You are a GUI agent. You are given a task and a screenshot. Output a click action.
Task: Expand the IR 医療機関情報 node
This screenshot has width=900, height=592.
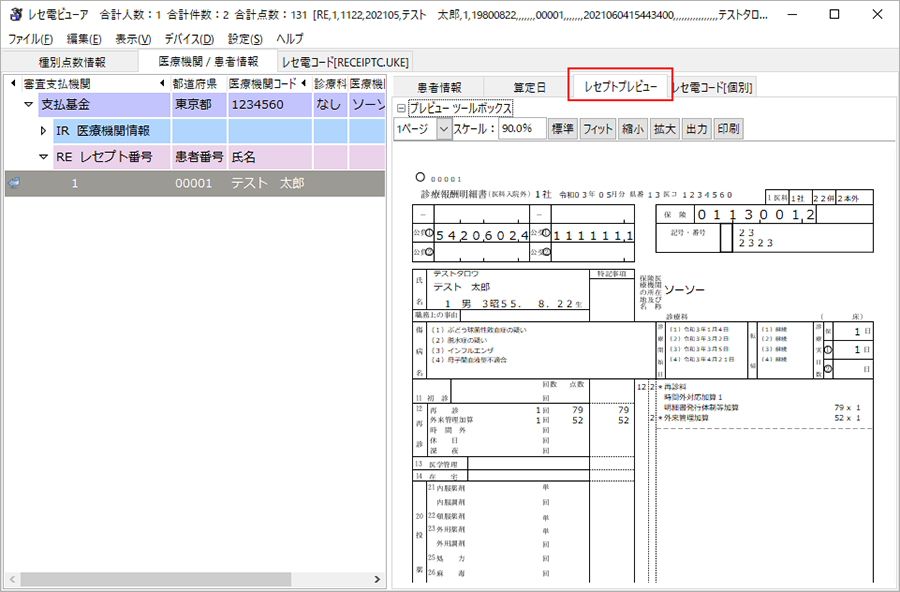pos(43,131)
